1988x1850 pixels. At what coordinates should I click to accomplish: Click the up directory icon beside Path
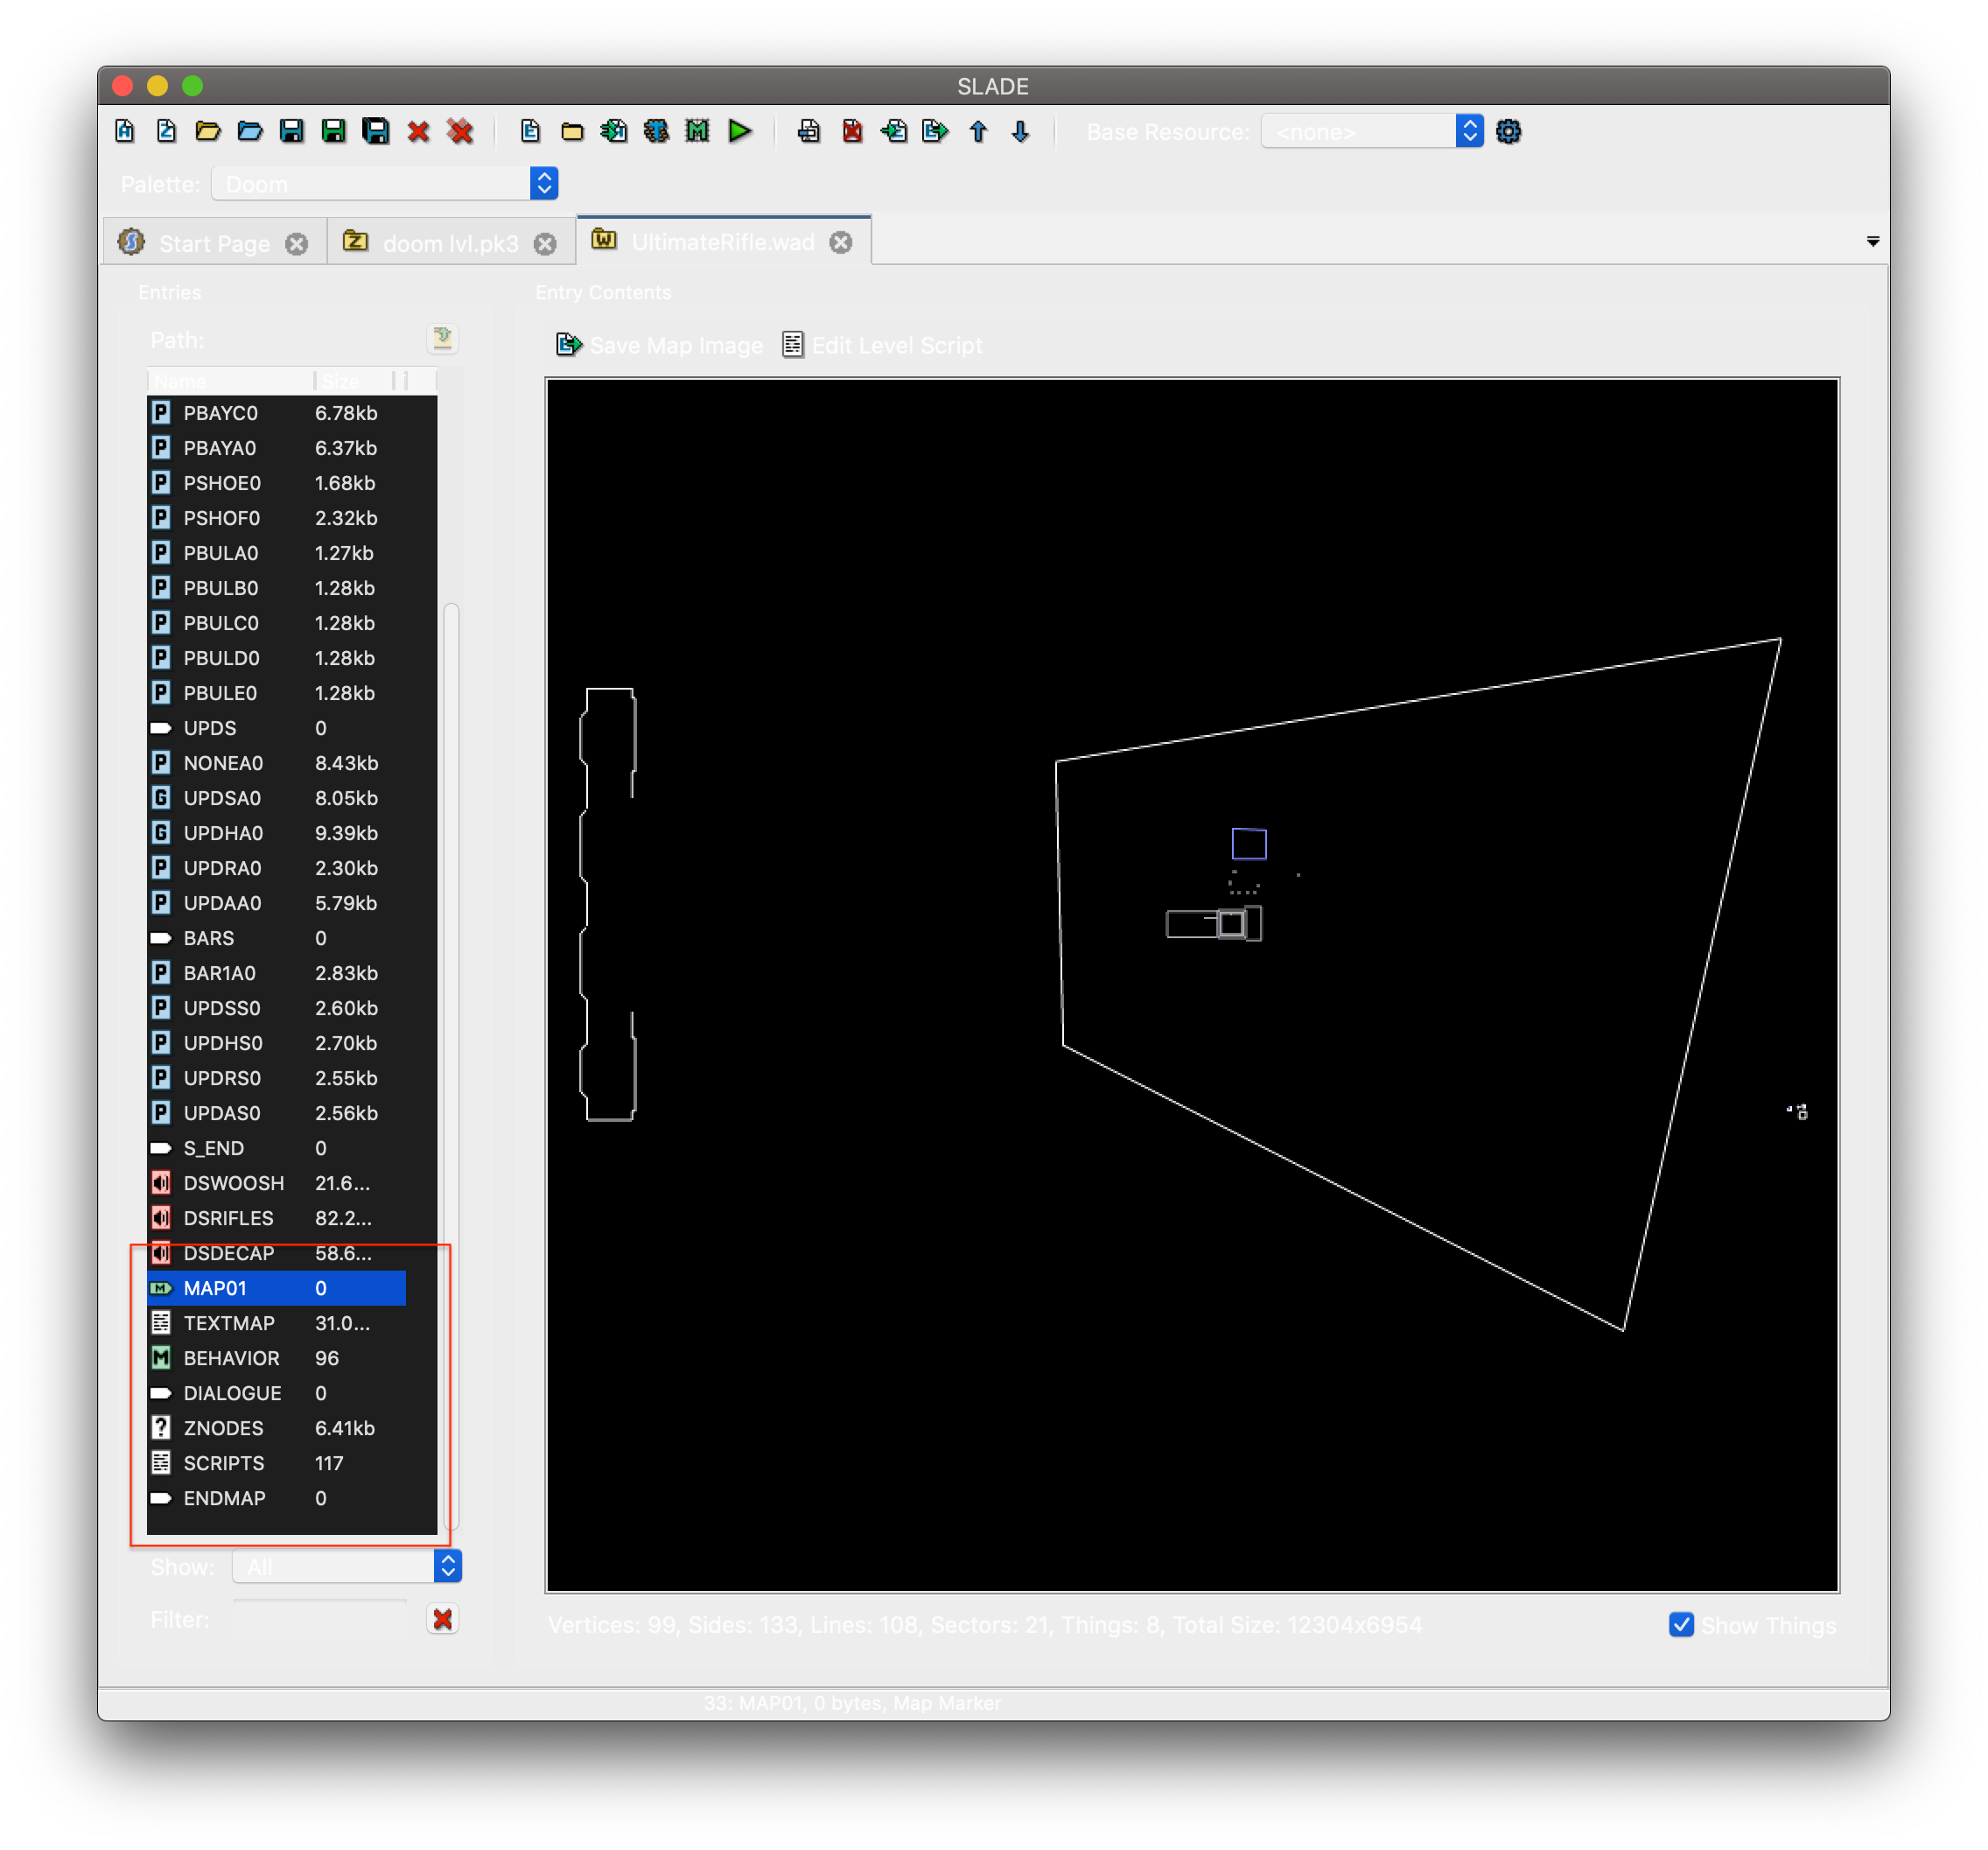pos(442,339)
